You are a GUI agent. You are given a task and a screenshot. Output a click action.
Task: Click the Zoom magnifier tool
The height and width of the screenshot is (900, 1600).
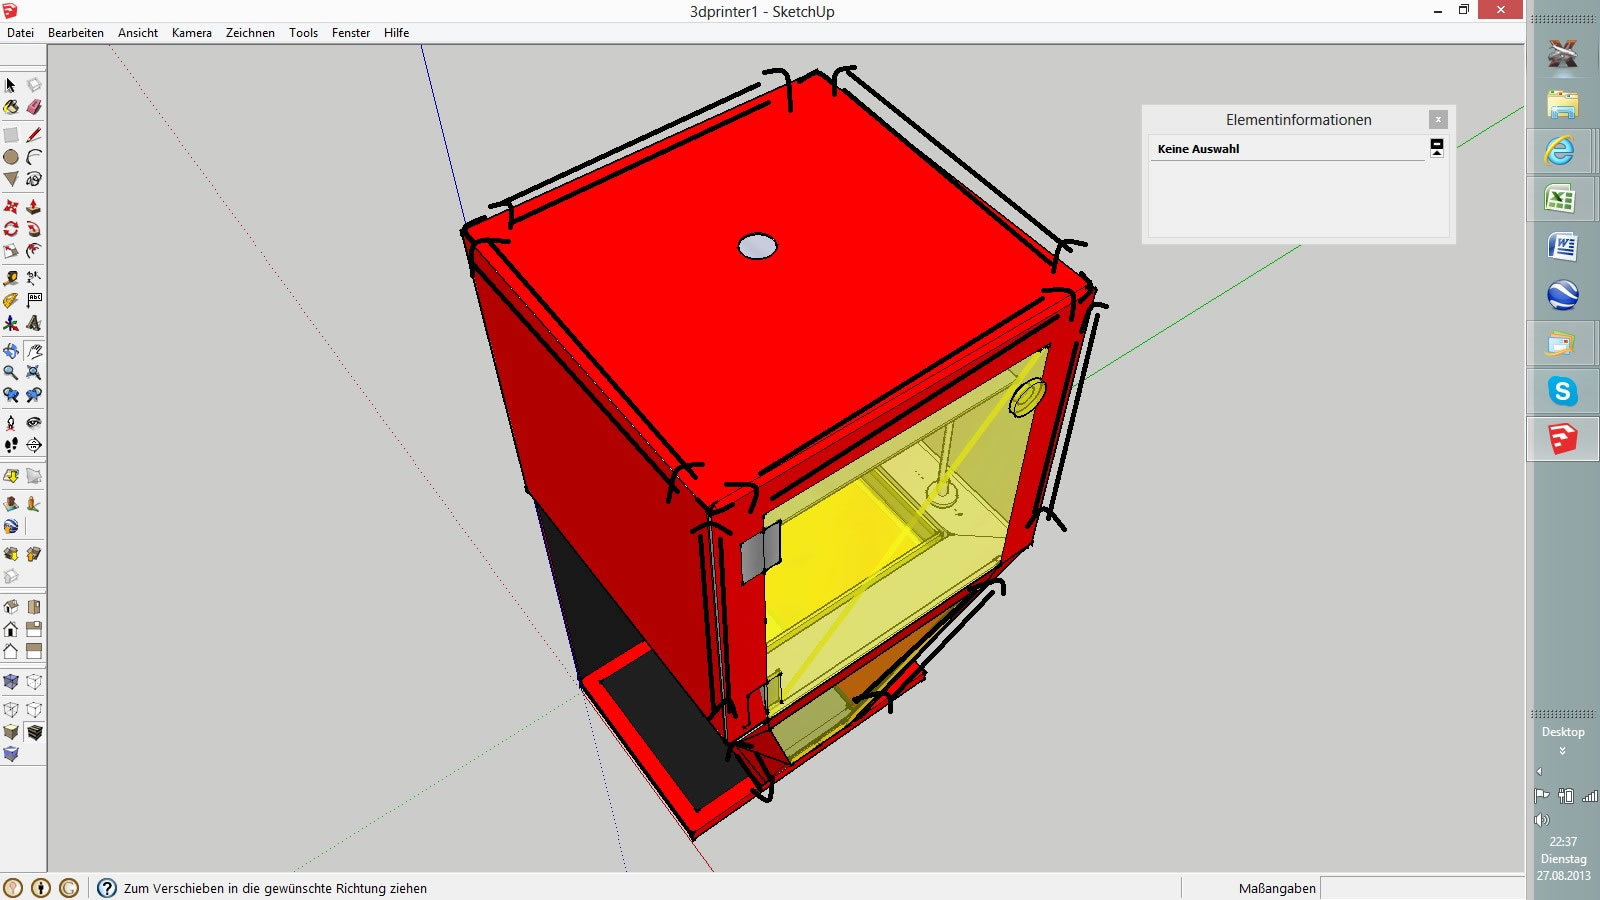tap(11, 372)
